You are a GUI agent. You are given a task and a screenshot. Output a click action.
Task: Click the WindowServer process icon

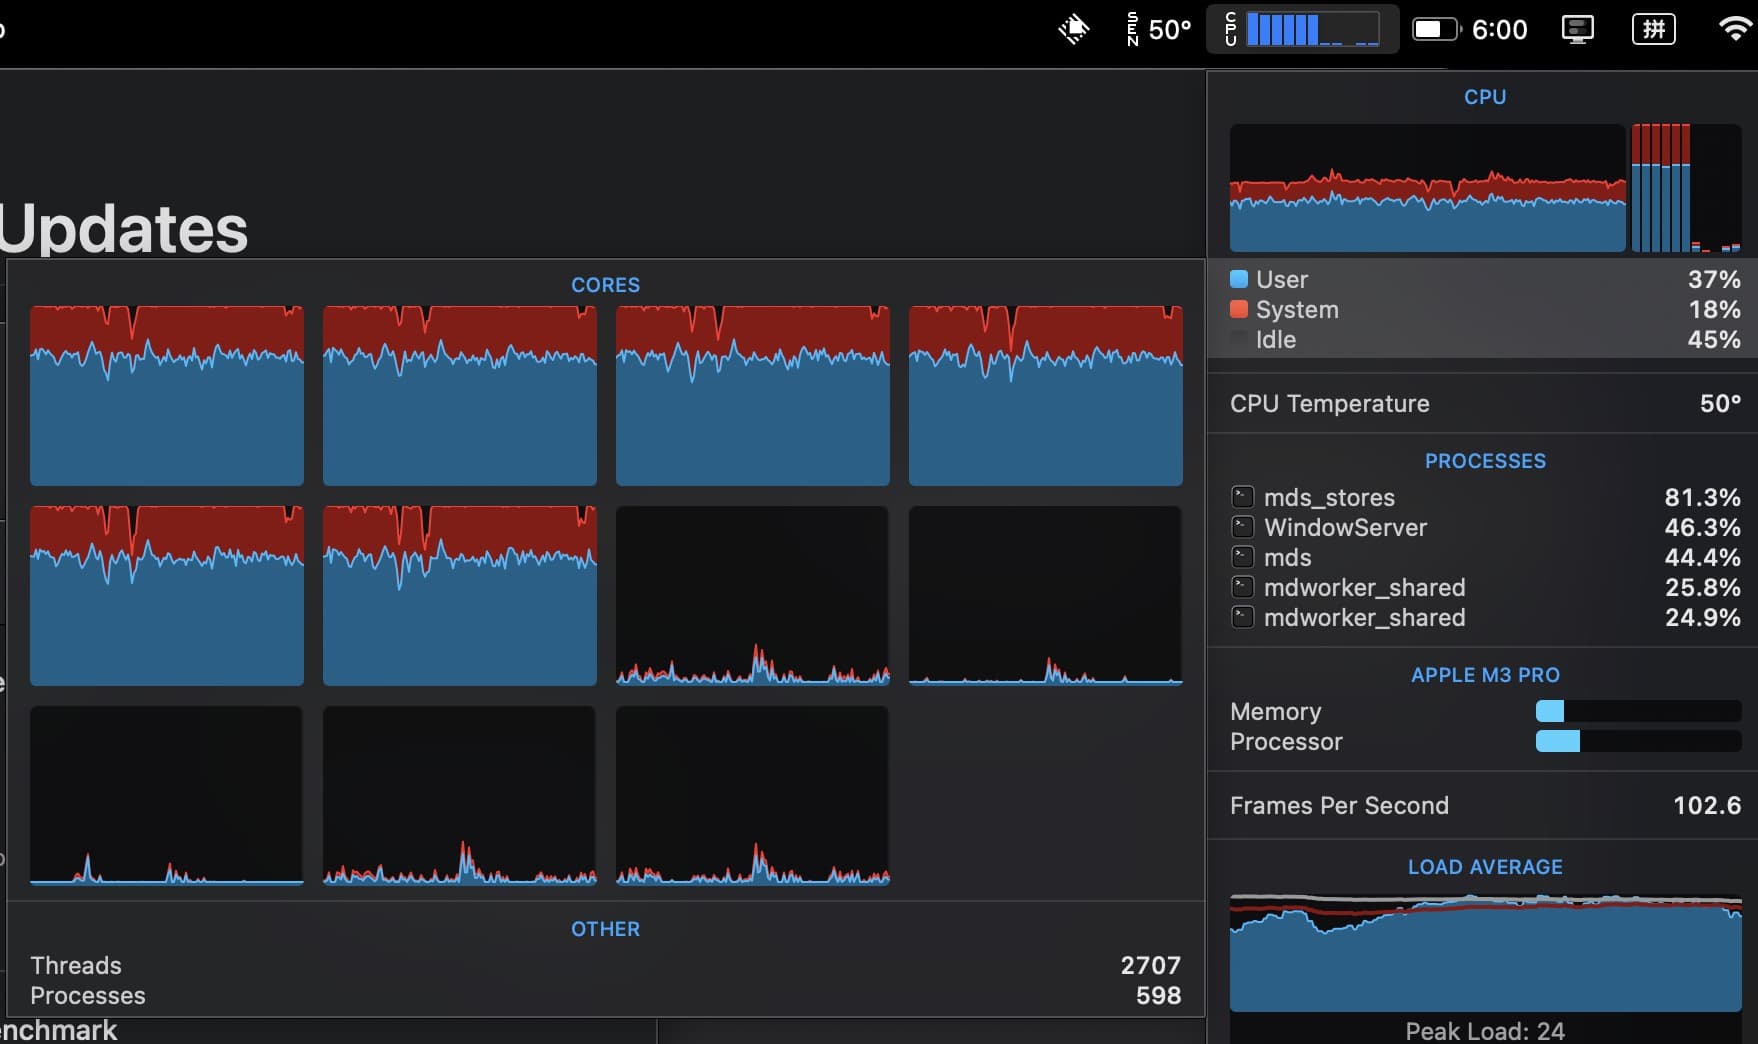tap(1242, 527)
